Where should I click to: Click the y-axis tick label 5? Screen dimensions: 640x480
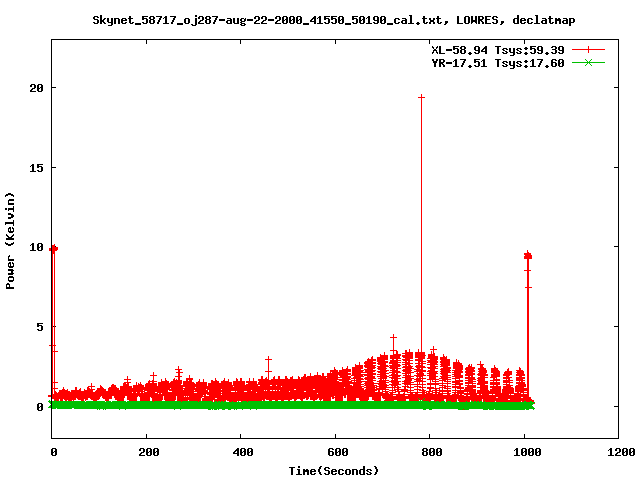pyautogui.click(x=40, y=327)
